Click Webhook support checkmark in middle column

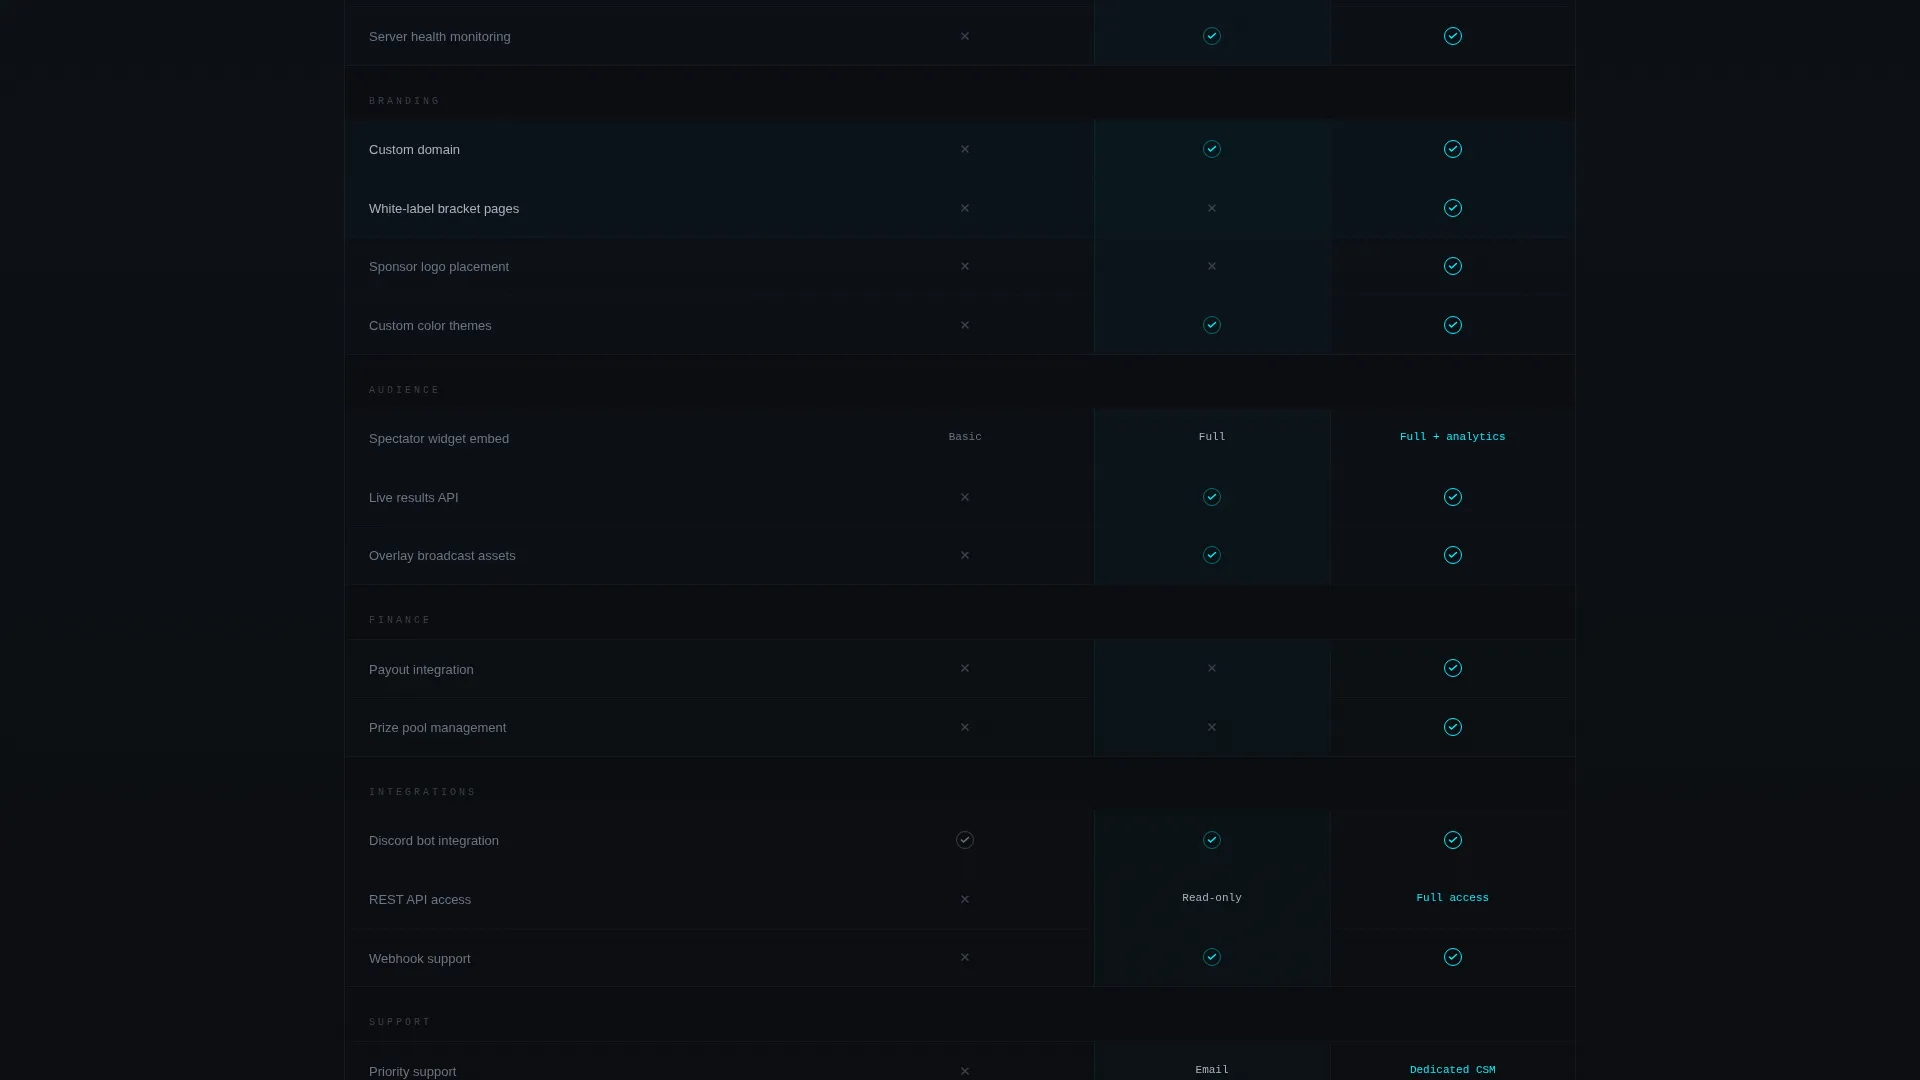point(1212,957)
